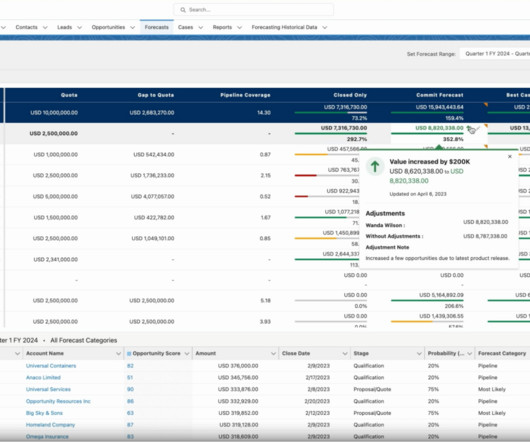Screen dimensions: 530x442
Task: Click opportunity score 90 link
Action: pyautogui.click(x=130, y=389)
